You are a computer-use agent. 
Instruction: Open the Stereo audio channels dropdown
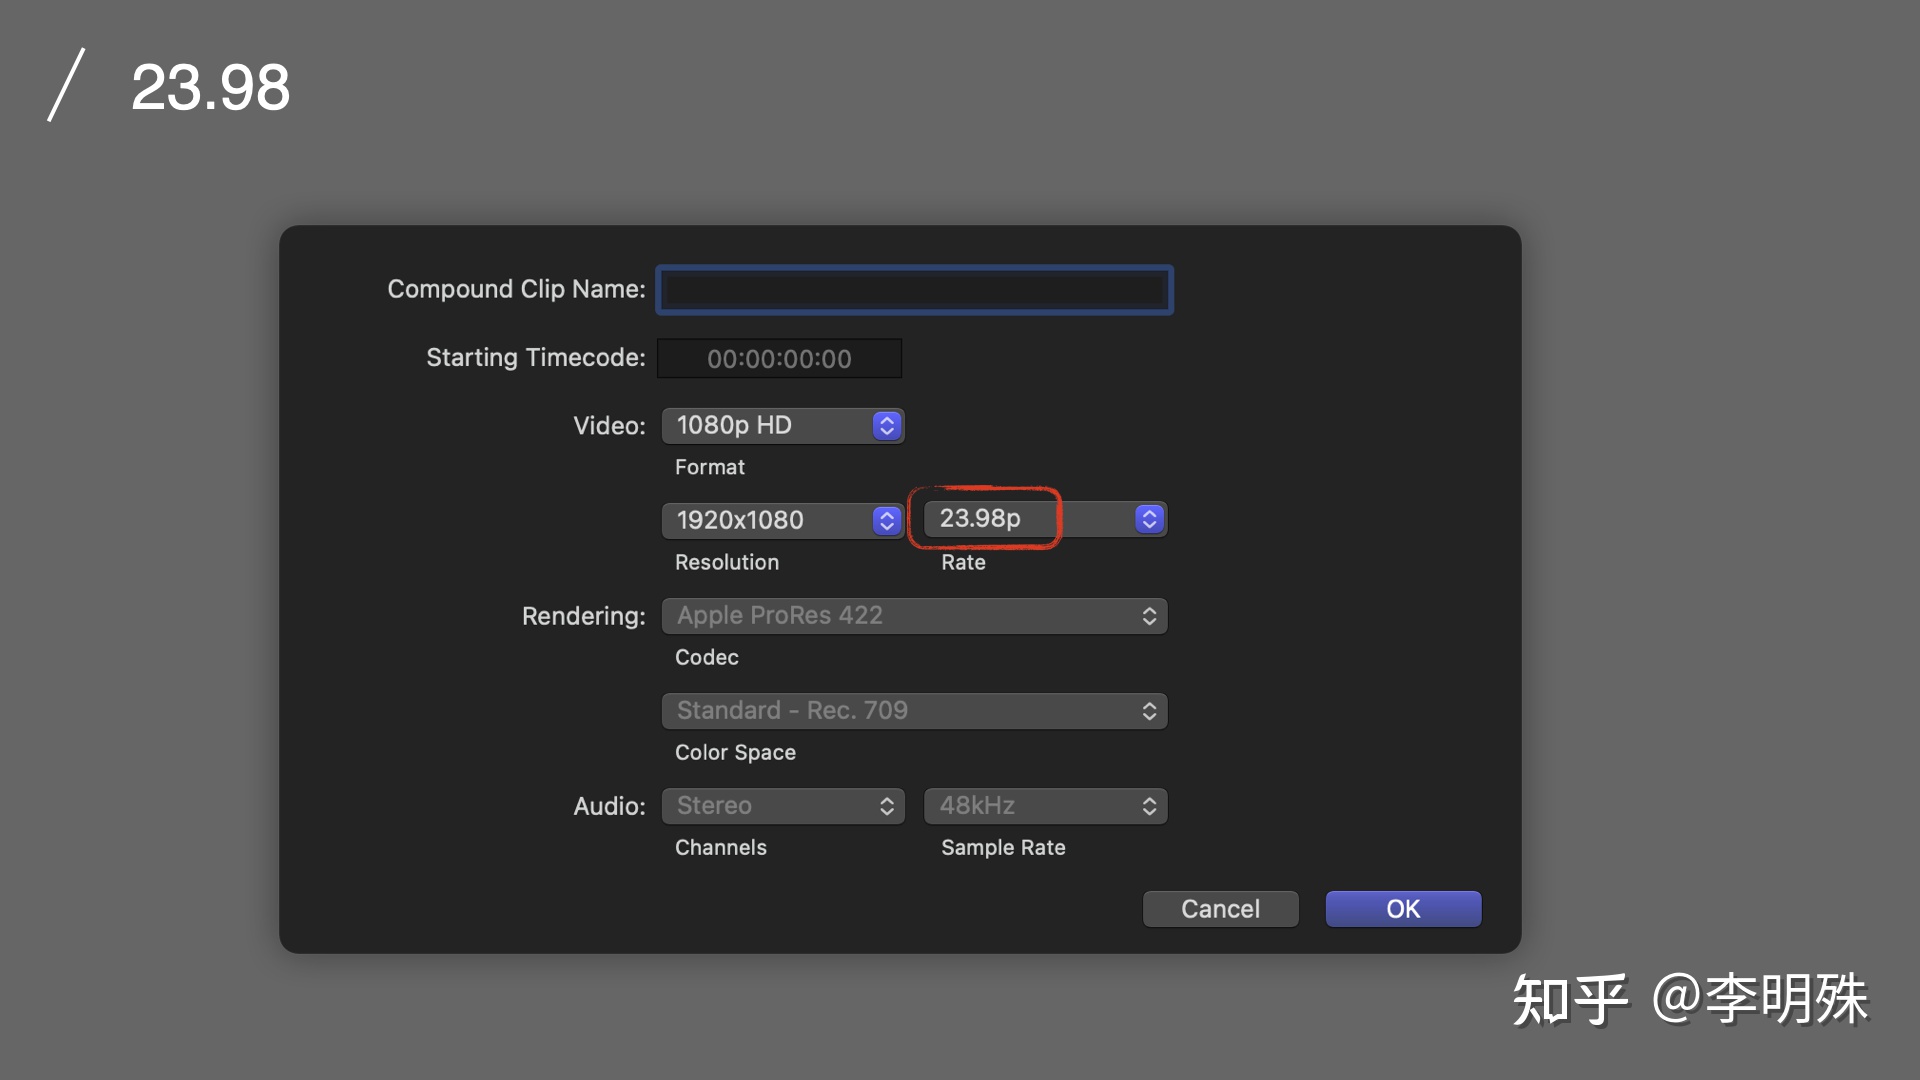pos(783,806)
